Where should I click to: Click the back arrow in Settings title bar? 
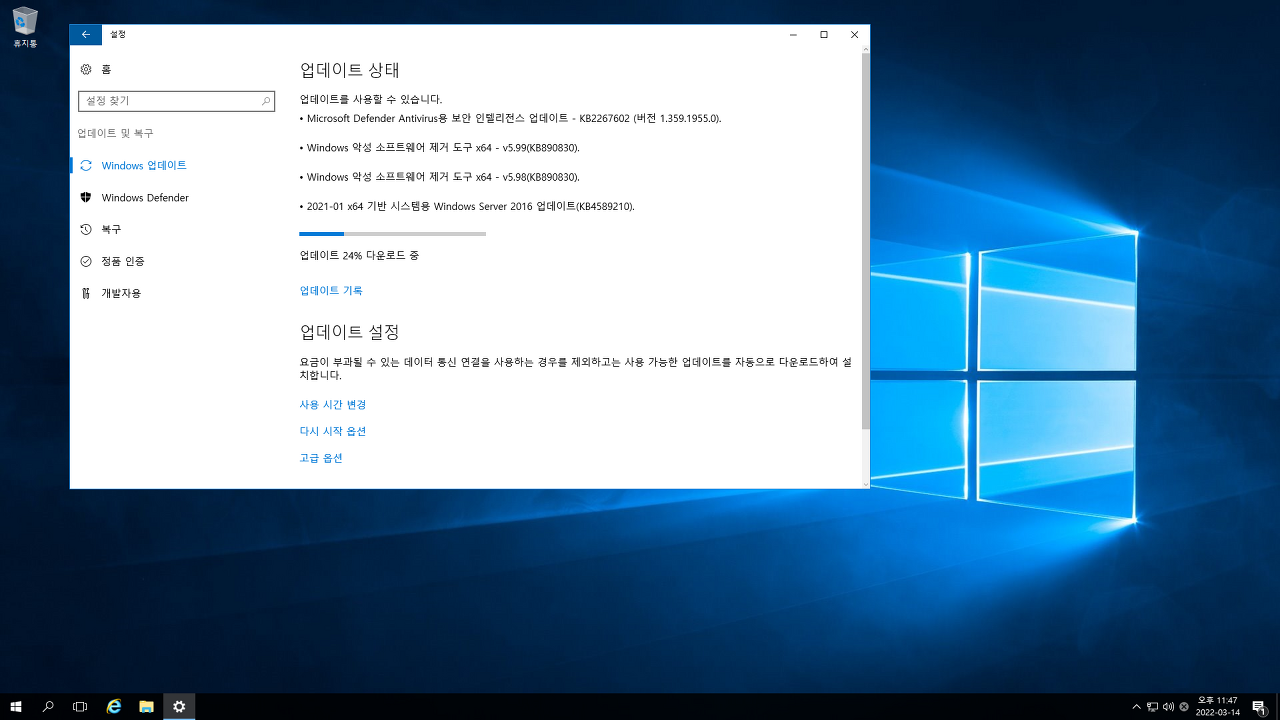coord(86,34)
